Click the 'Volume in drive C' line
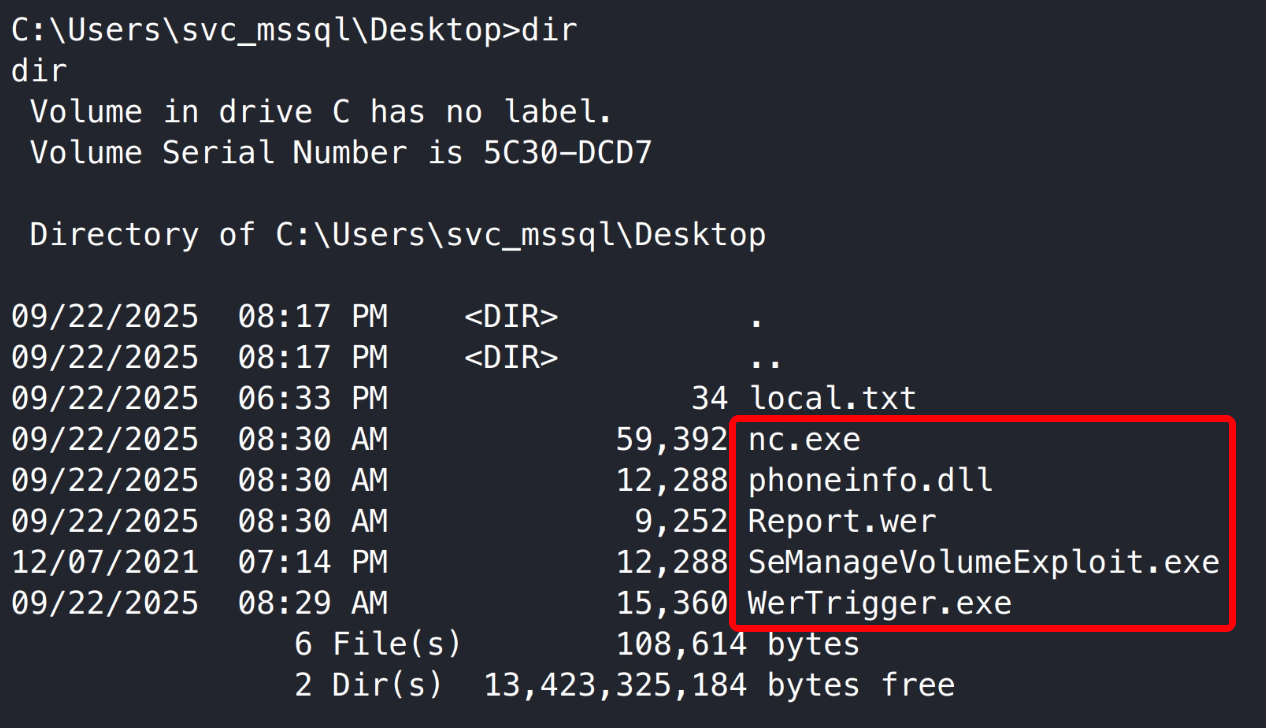 [320, 112]
